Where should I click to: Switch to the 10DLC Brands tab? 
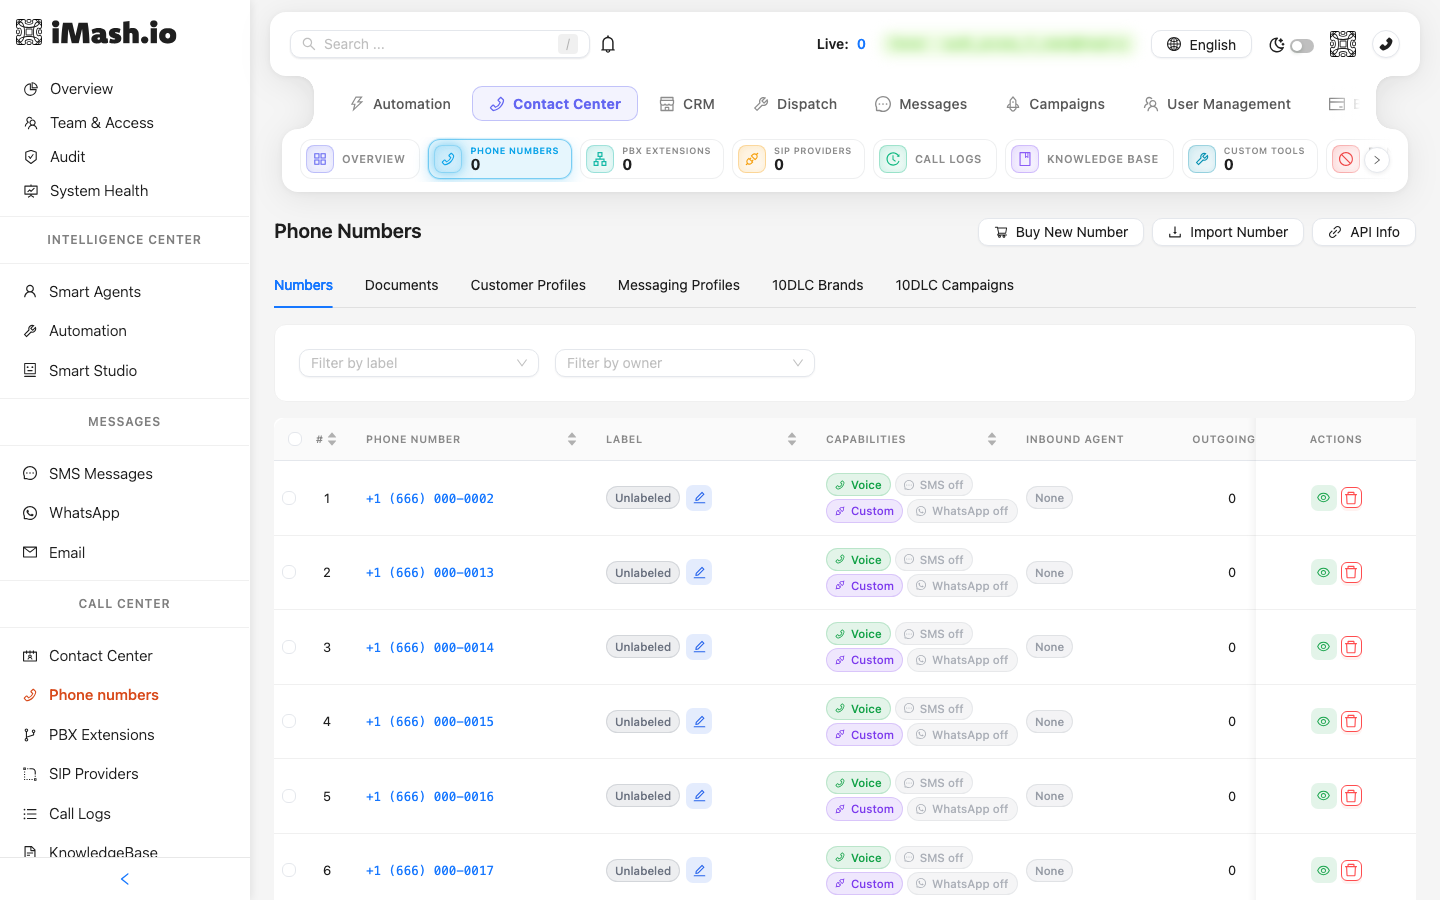pos(817,285)
